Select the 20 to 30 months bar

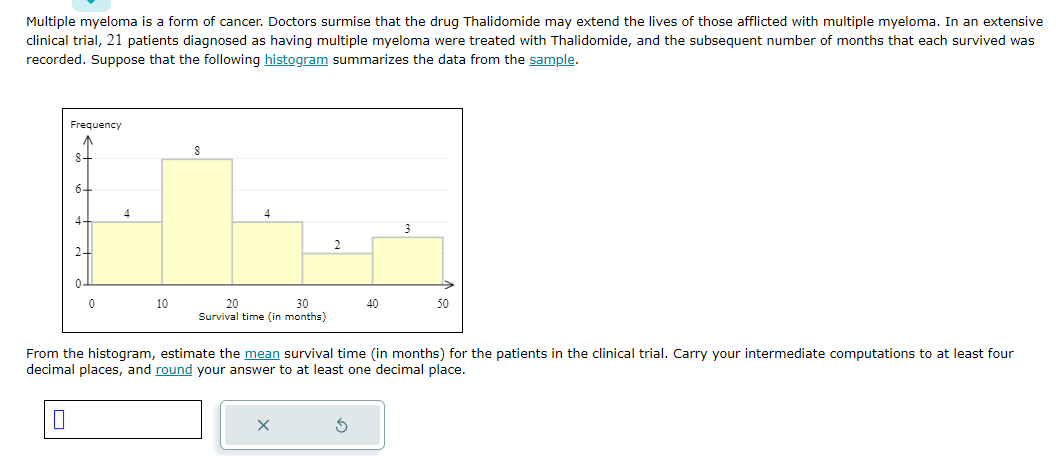tap(267, 253)
